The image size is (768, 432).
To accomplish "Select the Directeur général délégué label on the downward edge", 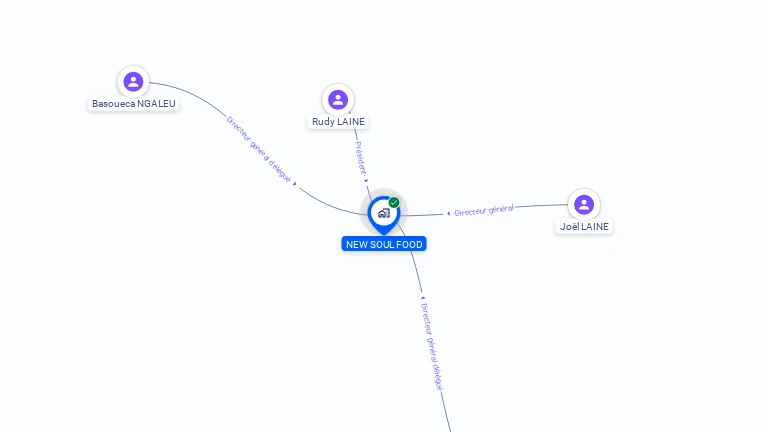I will (432, 347).
